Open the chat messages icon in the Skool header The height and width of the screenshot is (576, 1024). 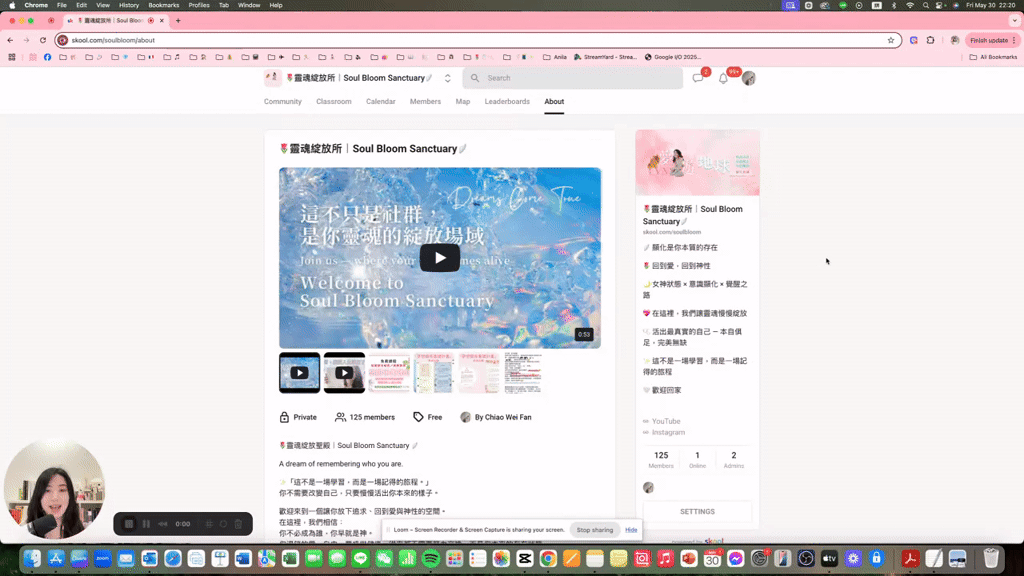pos(697,77)
